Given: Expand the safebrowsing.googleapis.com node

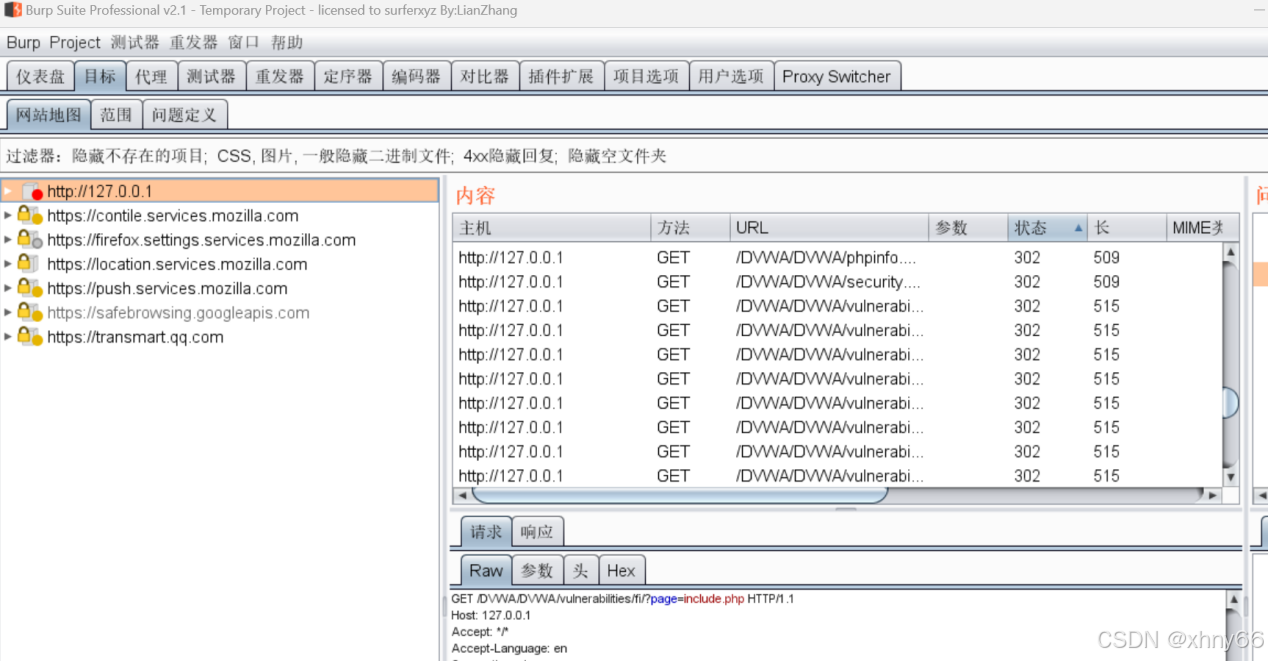Looking at the screenshot, I should click(x=8, y=313).
